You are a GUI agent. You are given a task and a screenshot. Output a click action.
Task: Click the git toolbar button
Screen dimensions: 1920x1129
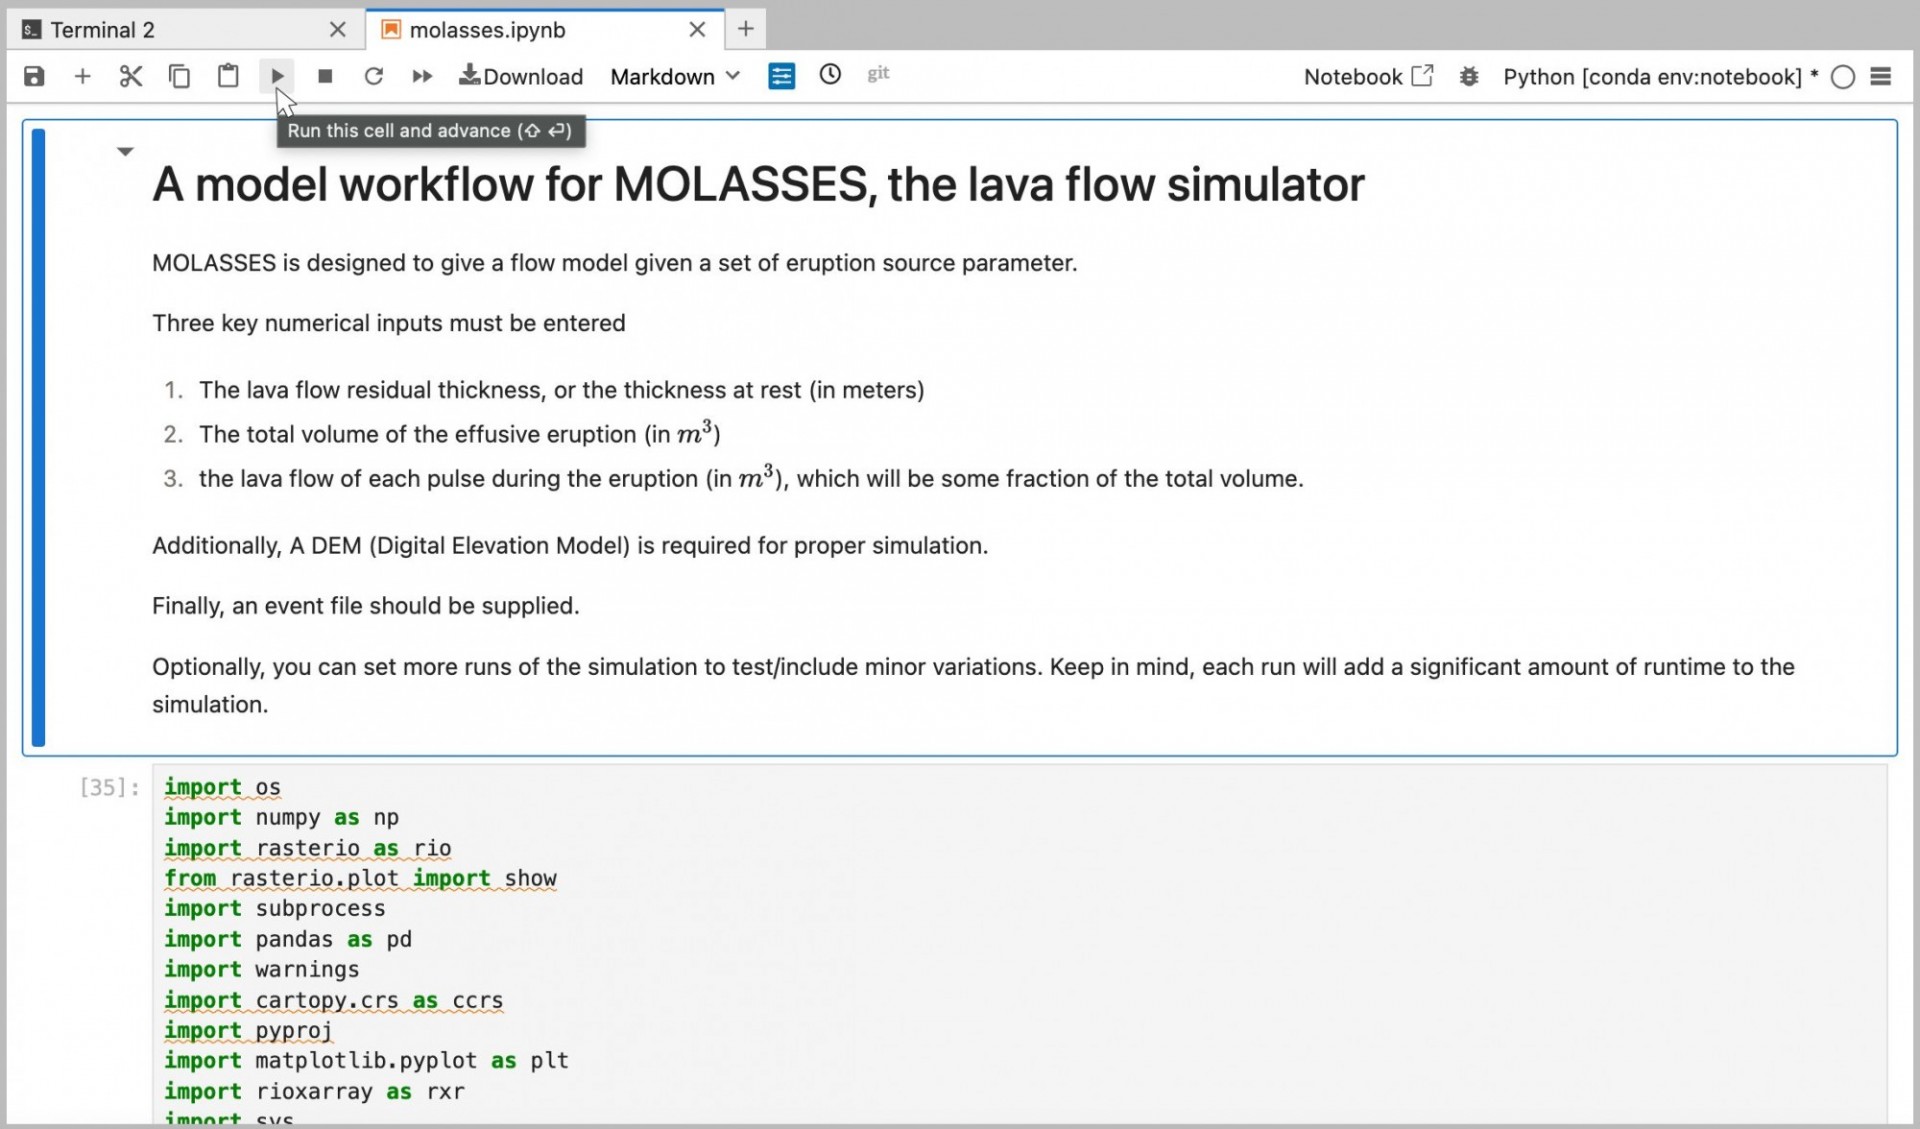click(x=878, y=74)
